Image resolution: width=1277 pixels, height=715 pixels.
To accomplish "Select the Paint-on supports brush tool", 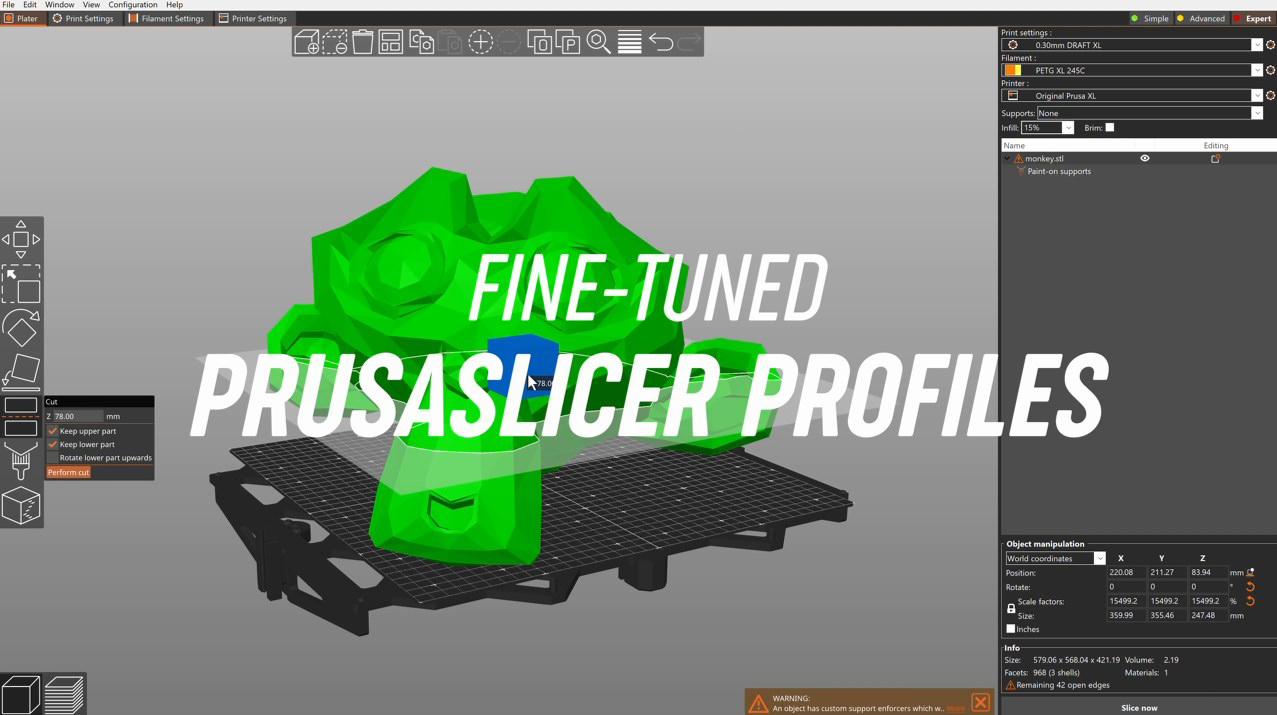I will coord(21,461).
